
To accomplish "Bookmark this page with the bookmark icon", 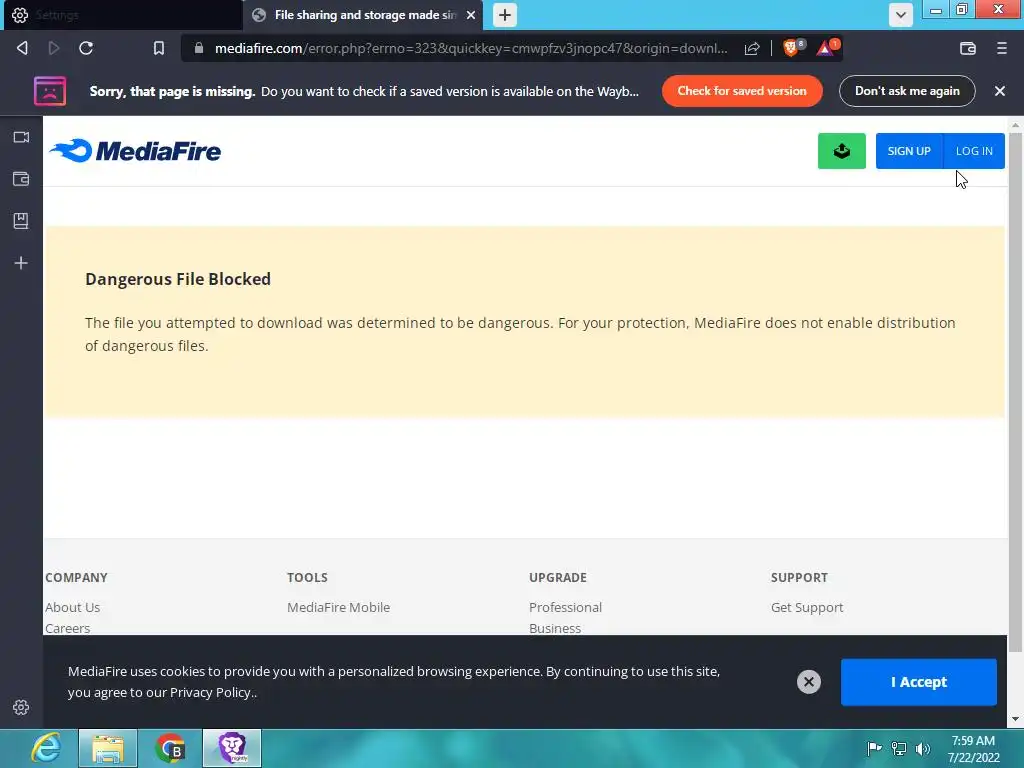I will point(159,48).
